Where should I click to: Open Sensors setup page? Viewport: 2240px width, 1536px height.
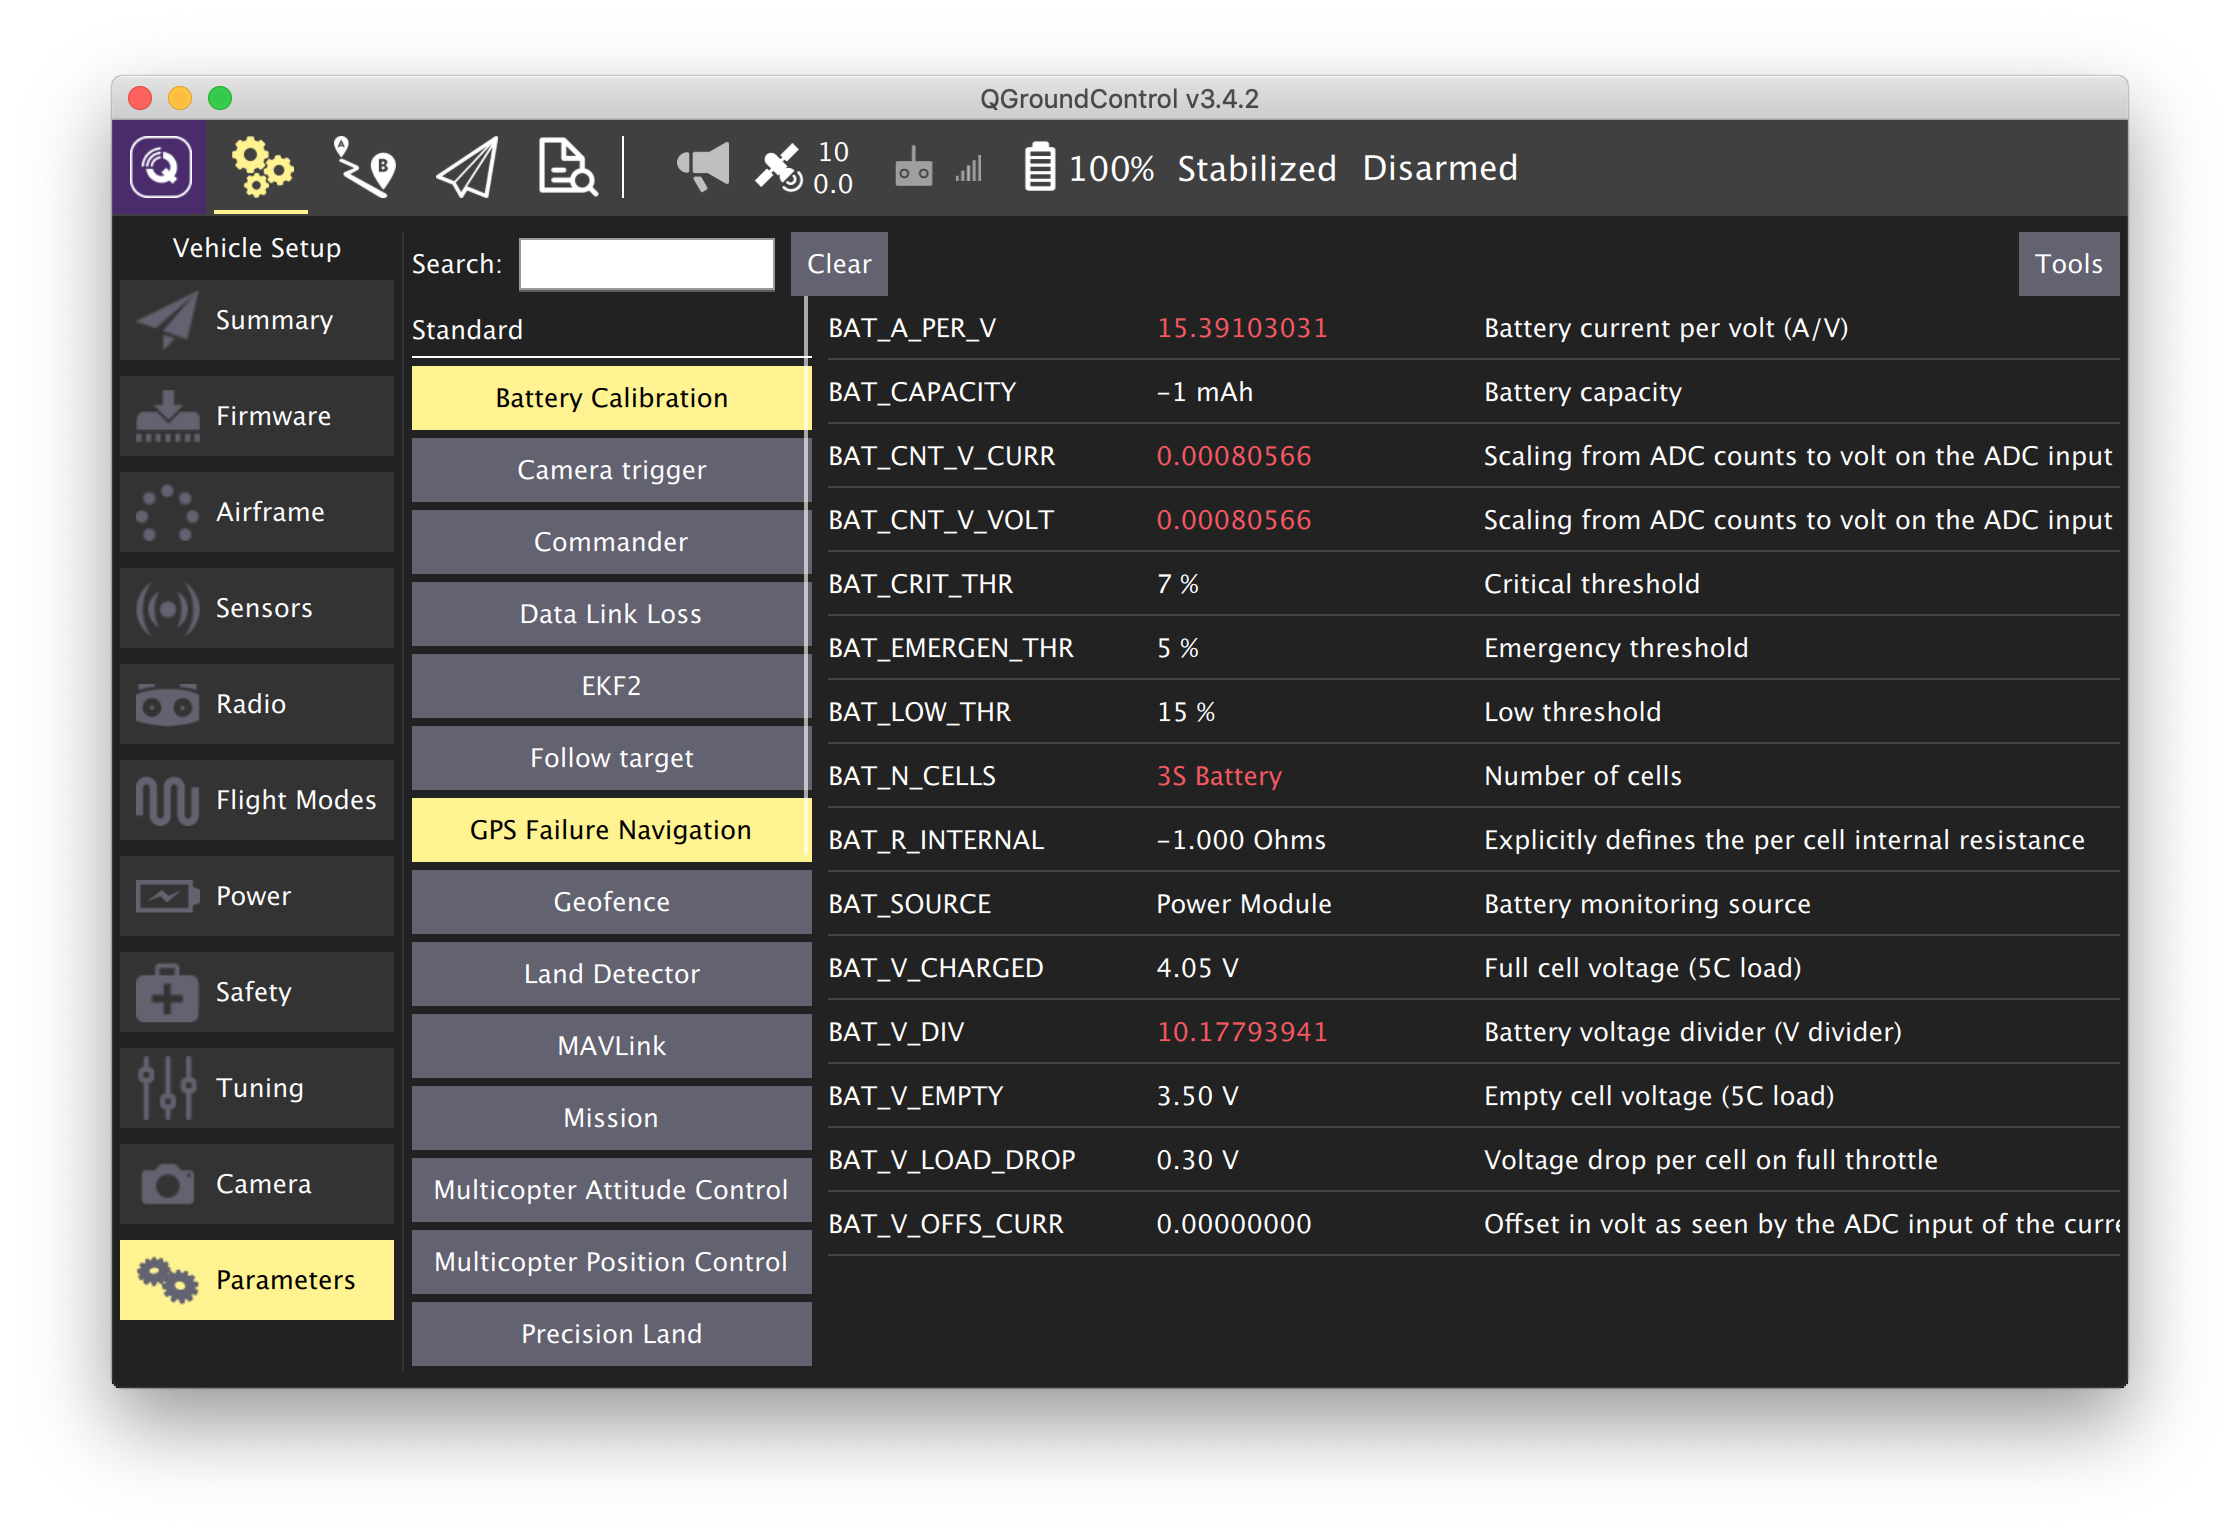click(x=257, y=608)
